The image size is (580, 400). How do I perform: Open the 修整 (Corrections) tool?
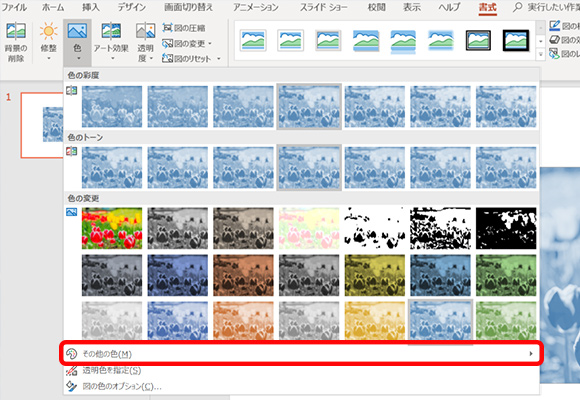[x=48, y=41]
